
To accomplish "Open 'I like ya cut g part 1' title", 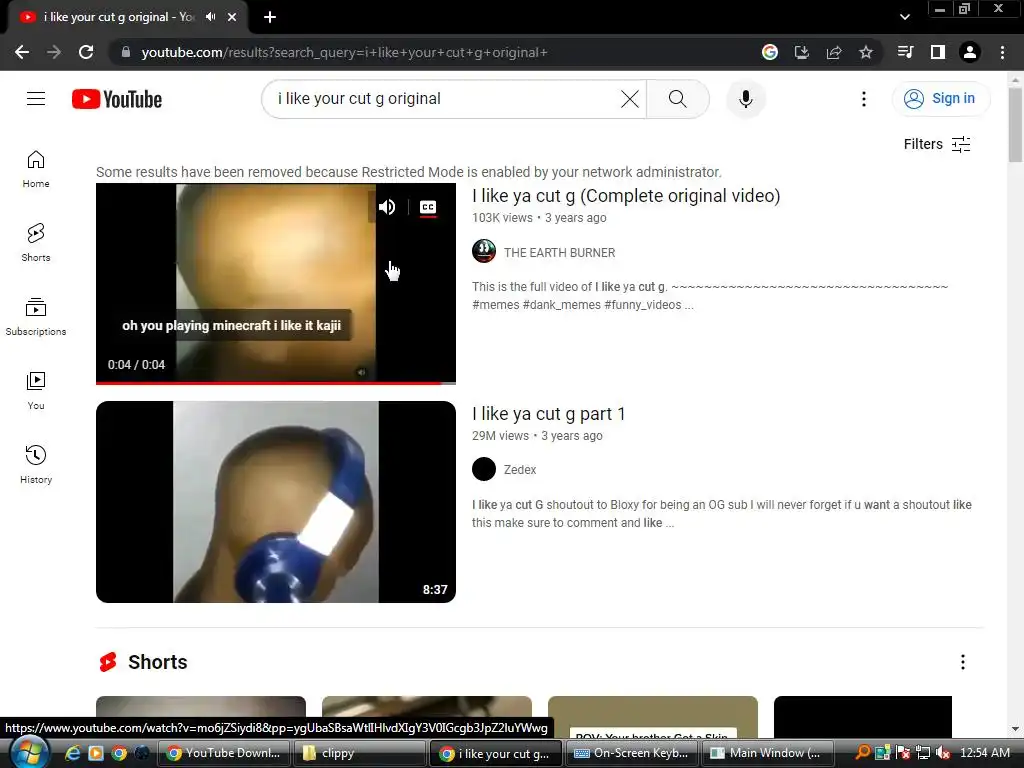I will [549, 414].
